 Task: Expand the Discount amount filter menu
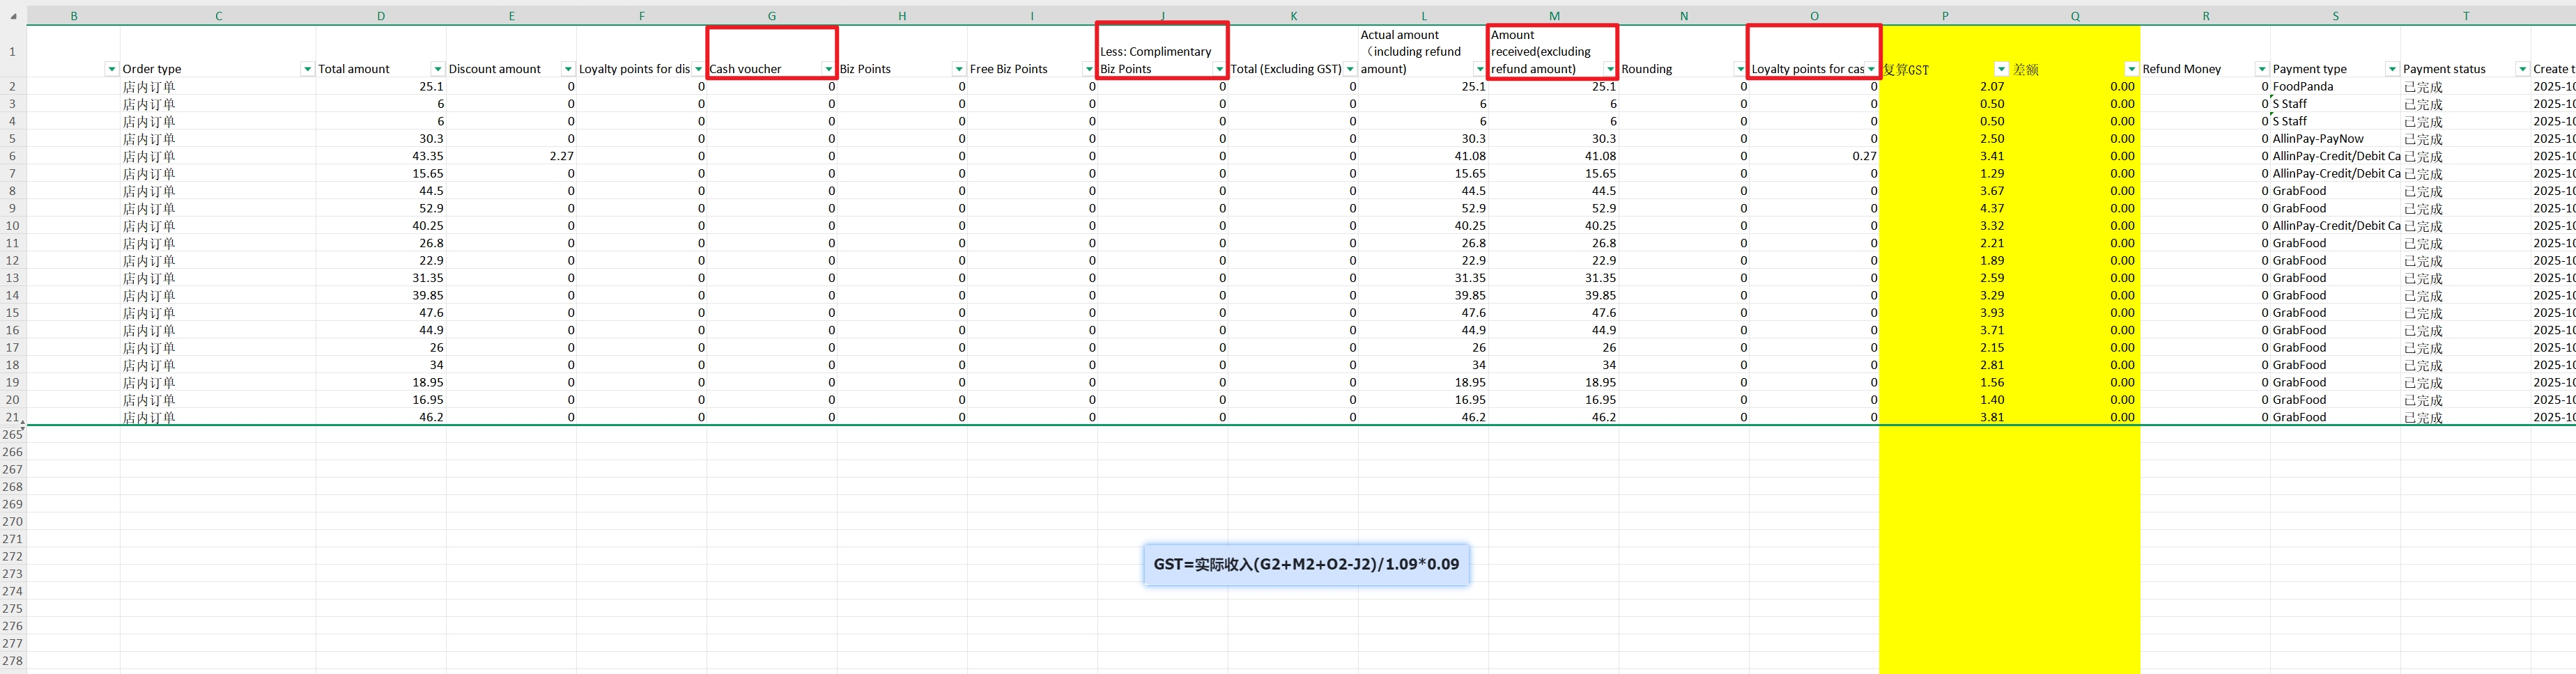[567, 69]
